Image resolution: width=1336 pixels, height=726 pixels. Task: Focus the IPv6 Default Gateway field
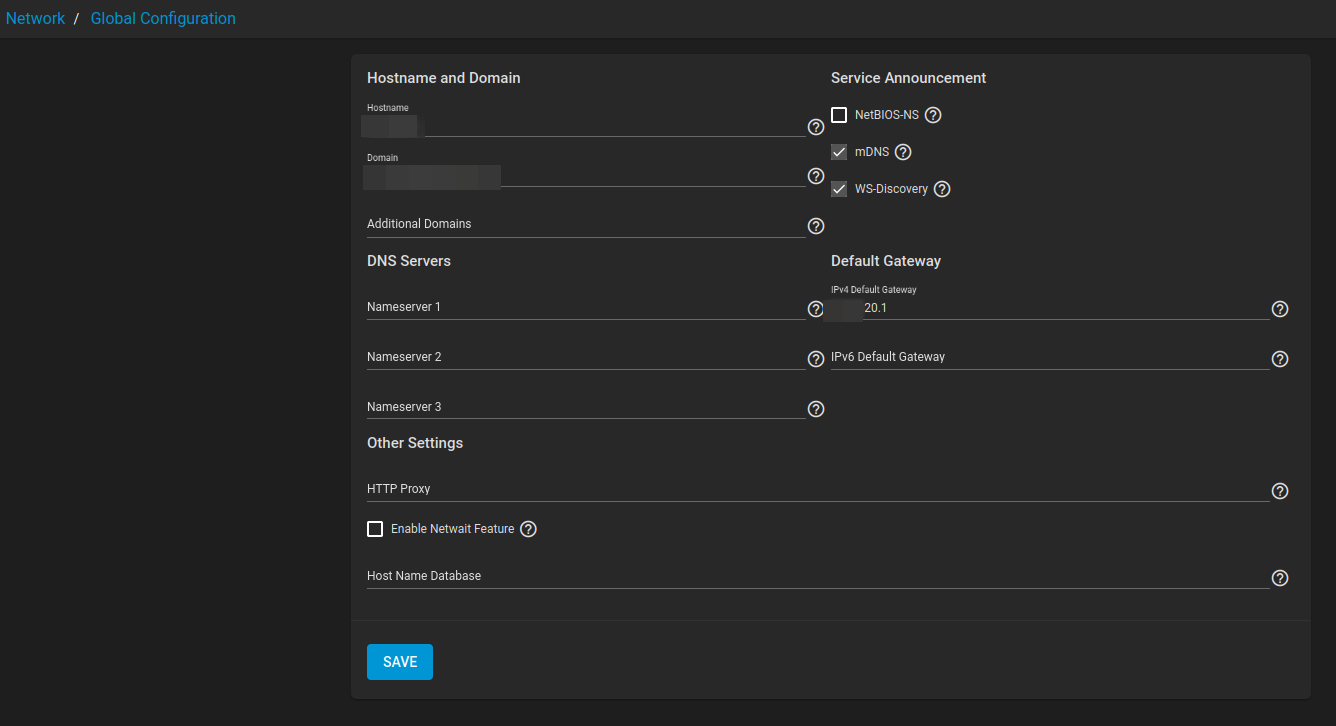click(x=1050, y=358)
